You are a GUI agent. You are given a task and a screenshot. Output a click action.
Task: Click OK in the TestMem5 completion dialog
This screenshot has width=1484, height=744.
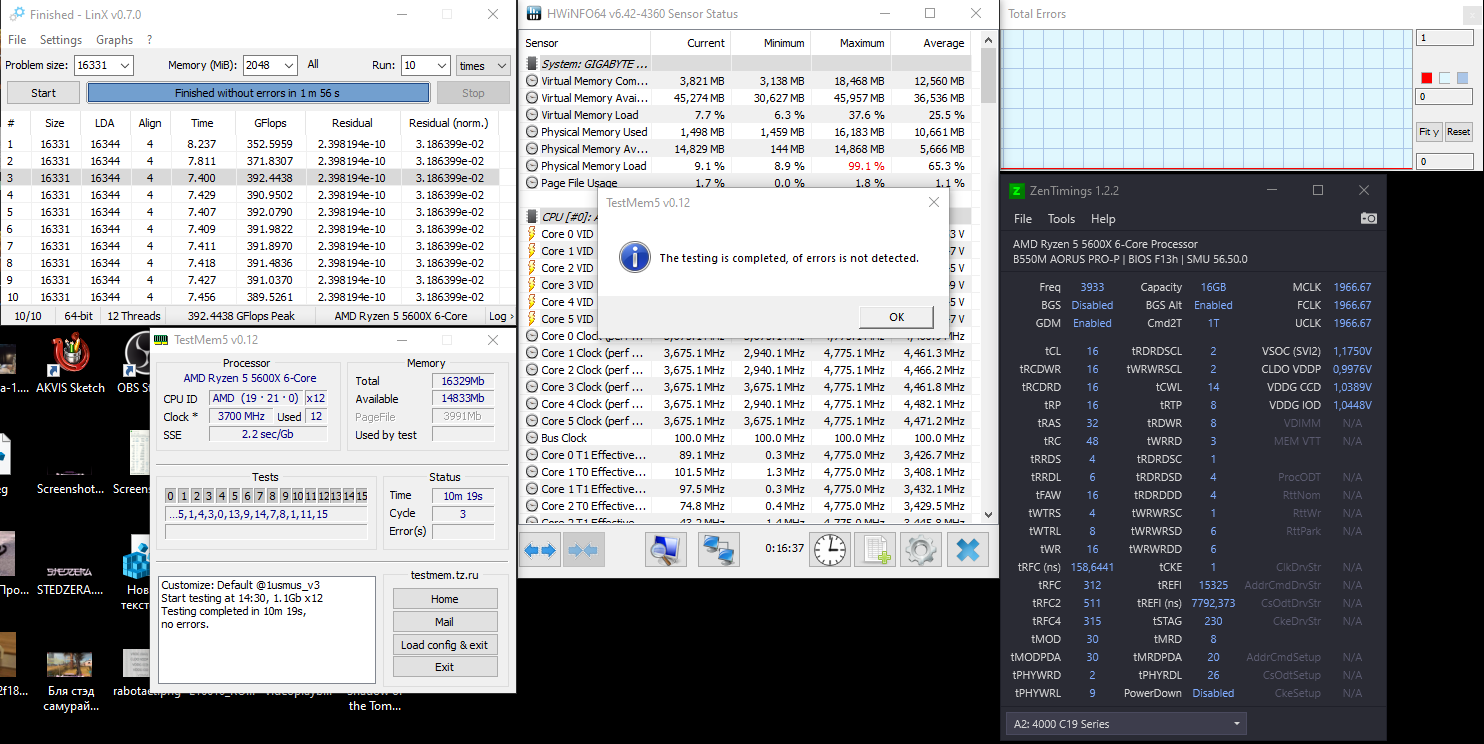pos(896,317)
